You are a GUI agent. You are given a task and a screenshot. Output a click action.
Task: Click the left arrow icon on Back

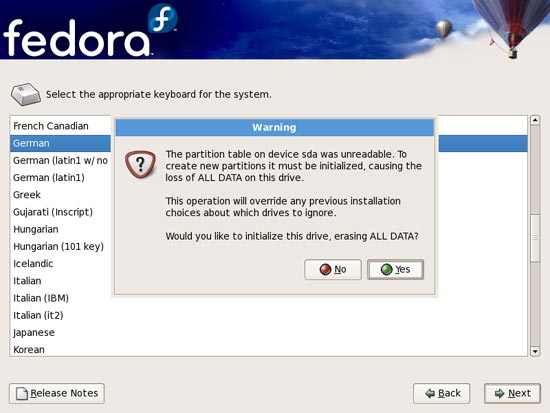[x=430, y=393]
